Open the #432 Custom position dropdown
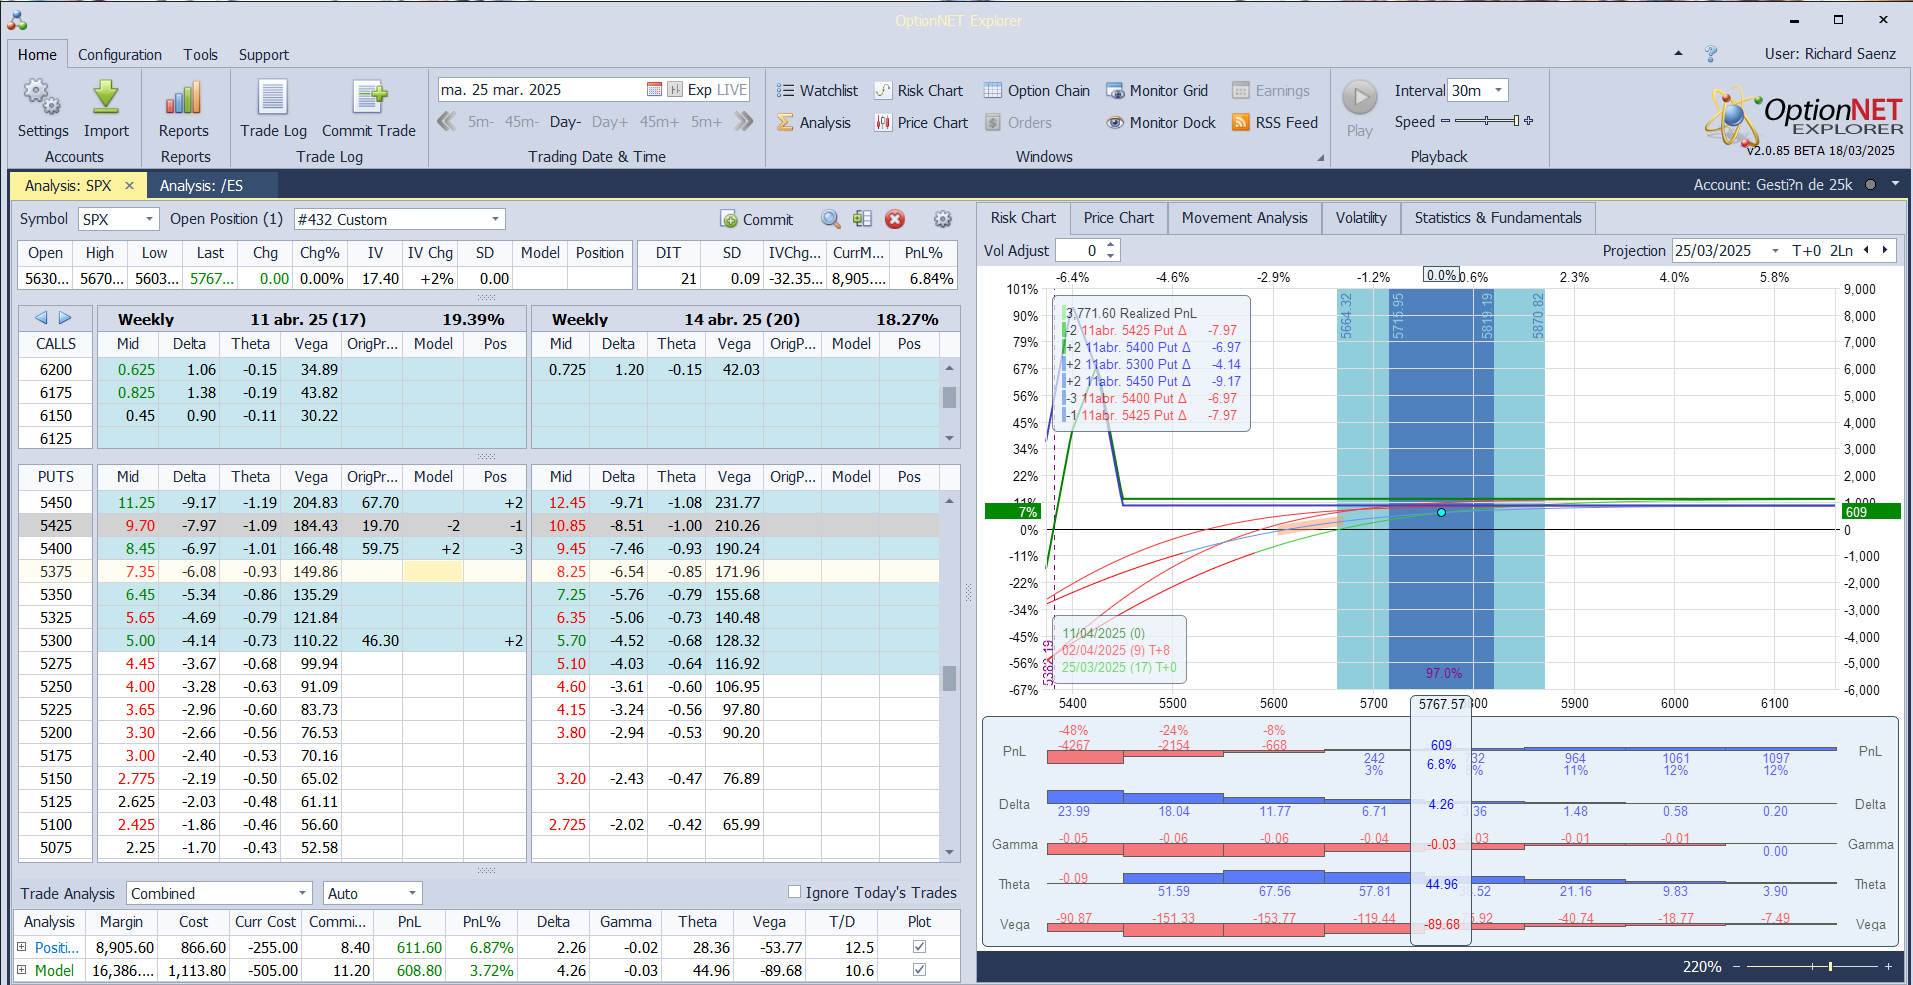Screen dimensions: 1913x985 (495, 219)
